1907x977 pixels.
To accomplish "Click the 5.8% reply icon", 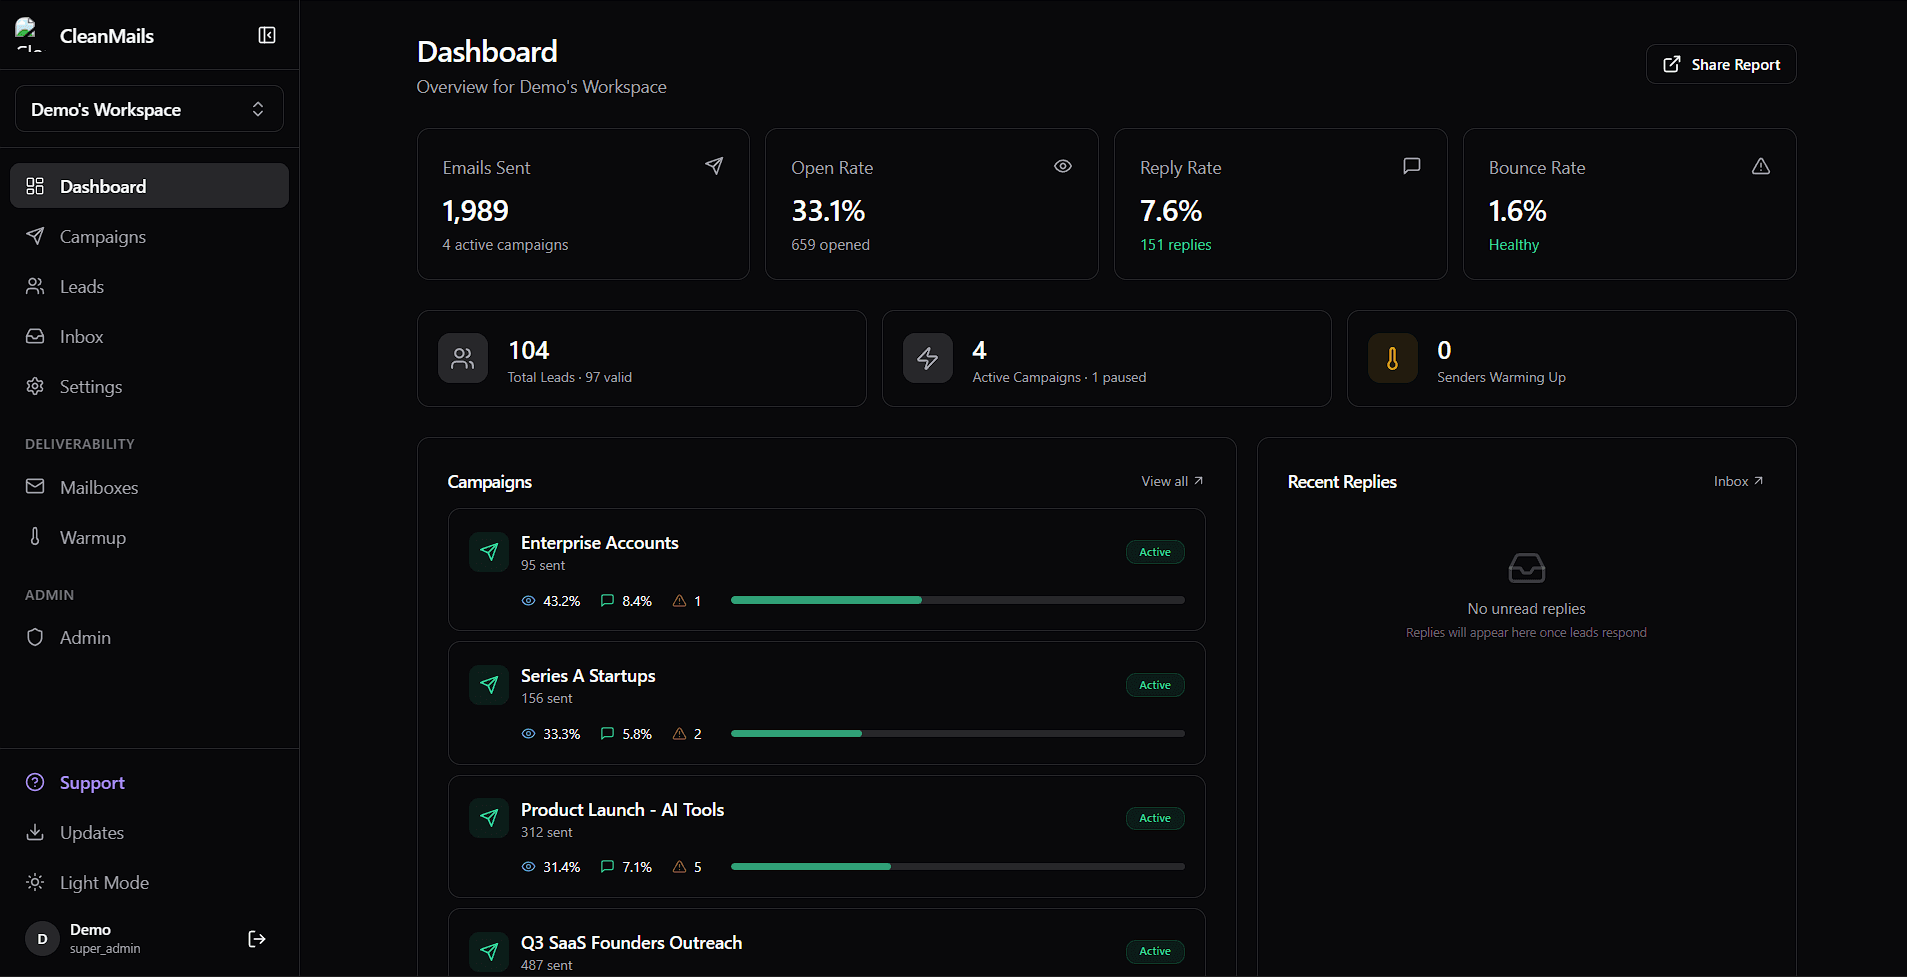I will click(607, 734).
